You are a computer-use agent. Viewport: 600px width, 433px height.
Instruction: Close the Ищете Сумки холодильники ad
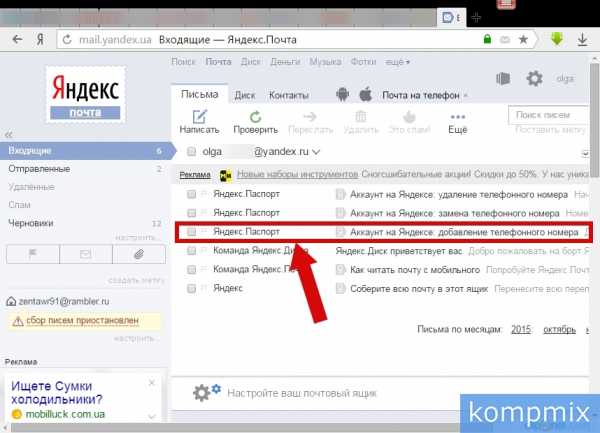(152, 383)
